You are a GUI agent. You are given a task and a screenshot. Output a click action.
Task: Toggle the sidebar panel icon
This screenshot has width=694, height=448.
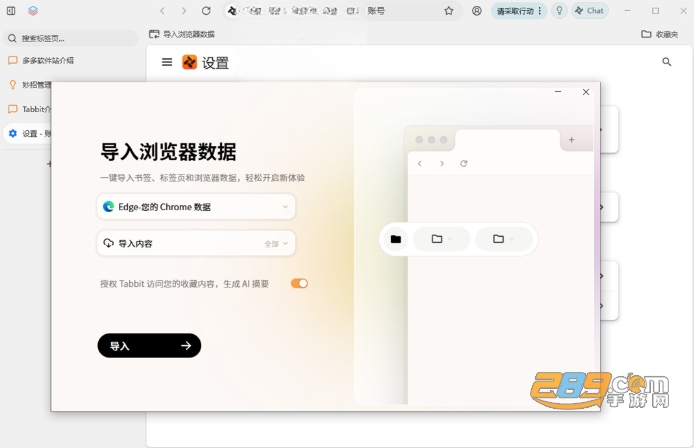pyautogui.click(x=11, y=11)
